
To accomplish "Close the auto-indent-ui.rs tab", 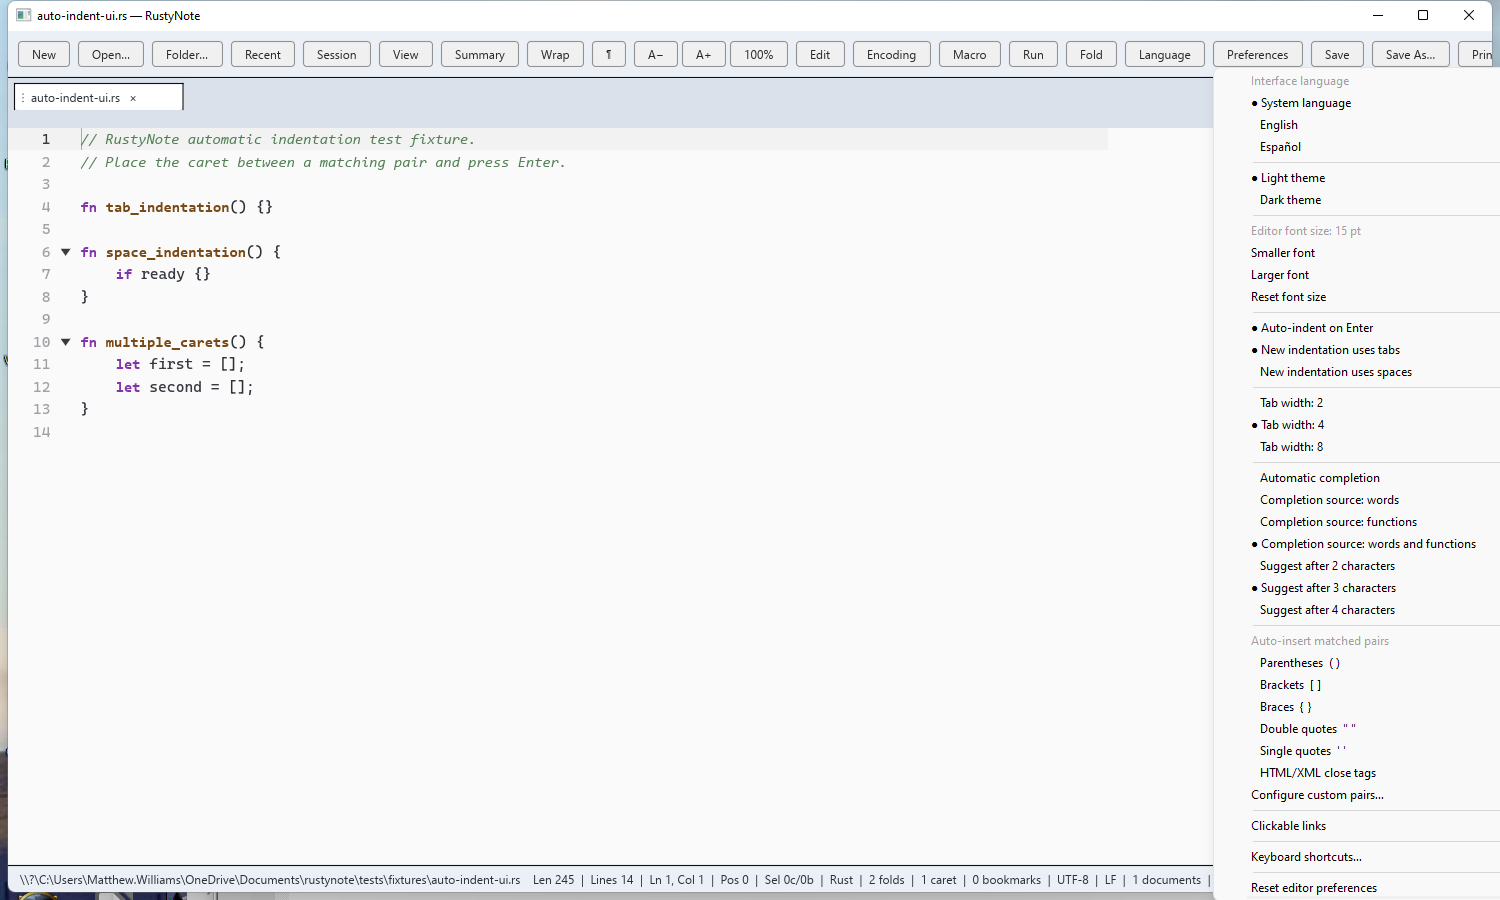I will (133, 98).
